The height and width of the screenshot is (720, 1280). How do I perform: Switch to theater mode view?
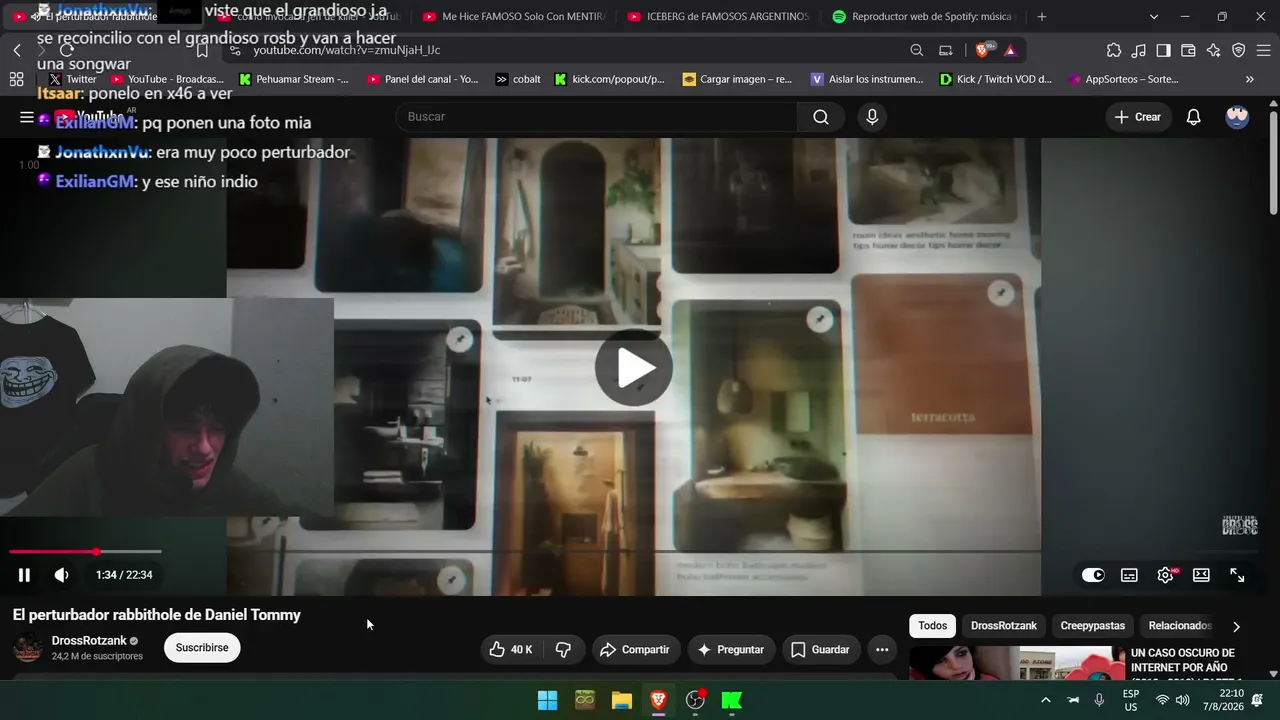(1201, 575)
